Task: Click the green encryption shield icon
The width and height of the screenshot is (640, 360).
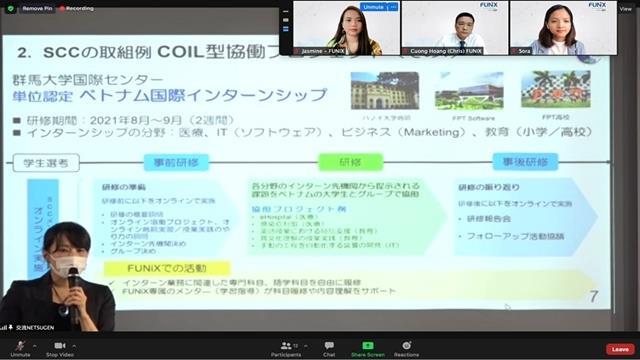Action: pos(10,8)
